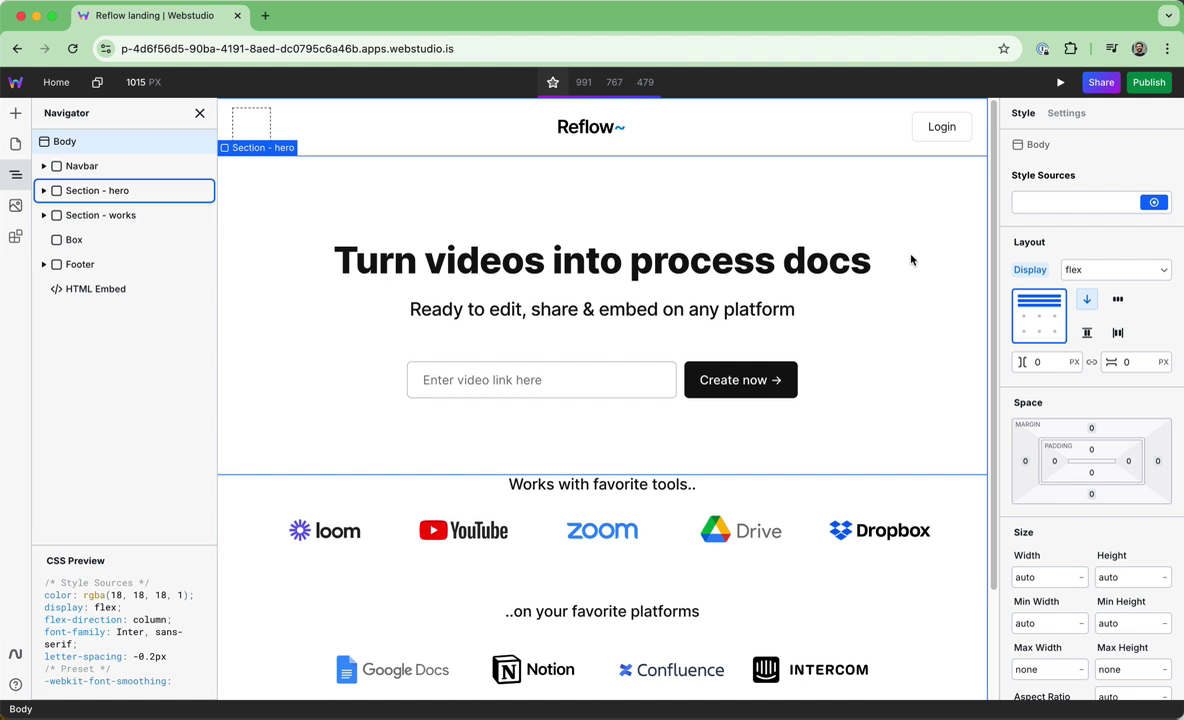Open a new browser tab
Image resolution: width=1184 pixels, height=720 pixels.
[265, 16]
